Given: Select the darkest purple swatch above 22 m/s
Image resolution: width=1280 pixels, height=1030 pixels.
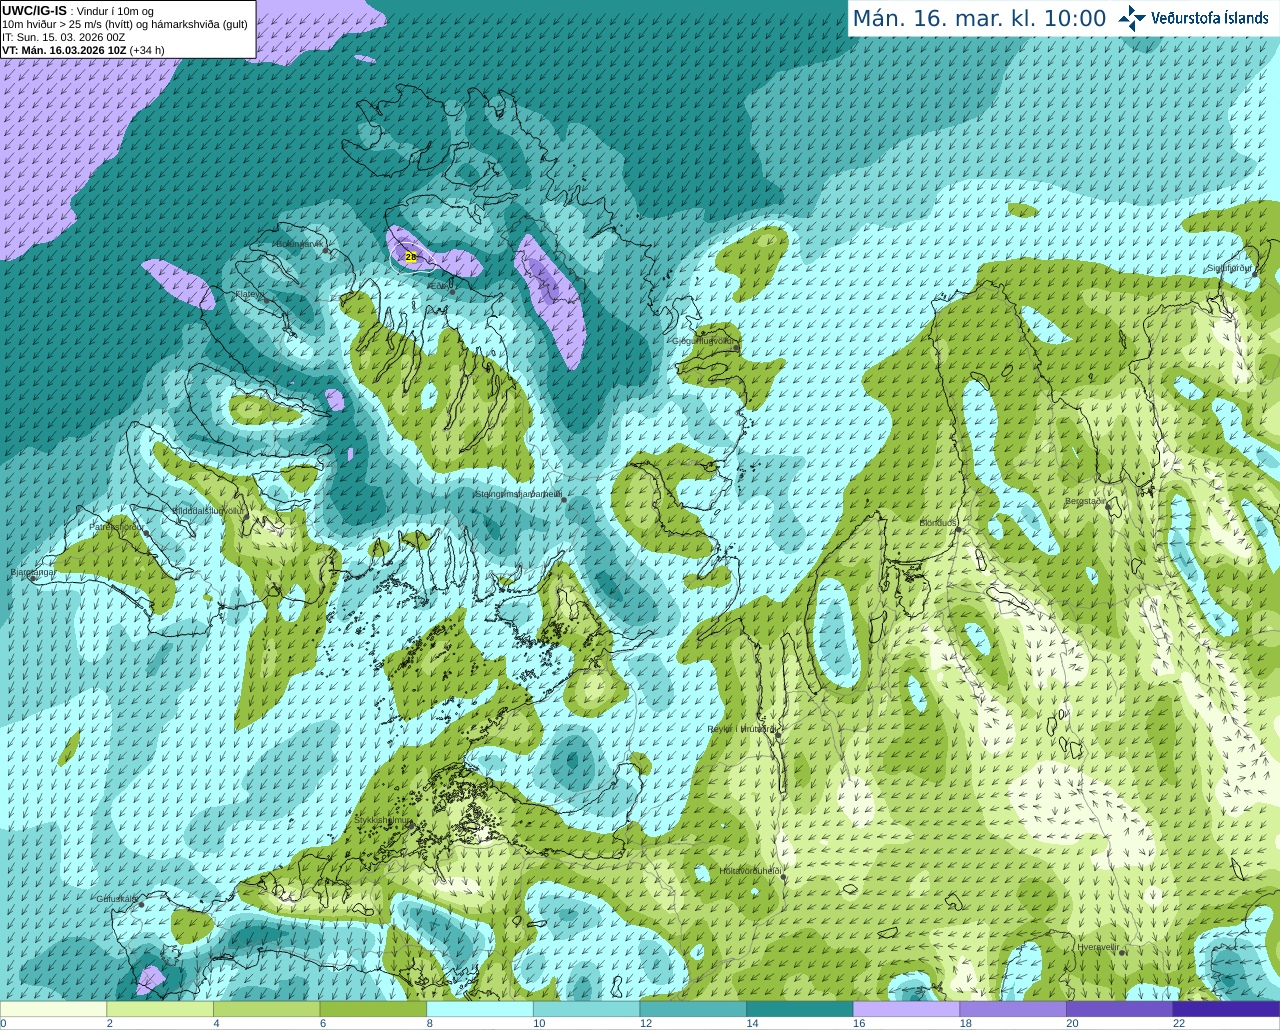Looking at the screenshot, I should click(1226, 1009).
